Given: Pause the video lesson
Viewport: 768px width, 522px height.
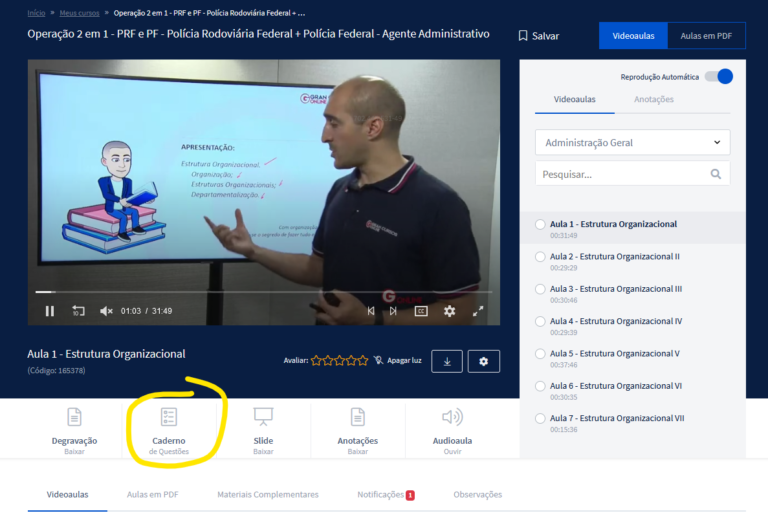Looking at the screenshot, I should point(49,311).
